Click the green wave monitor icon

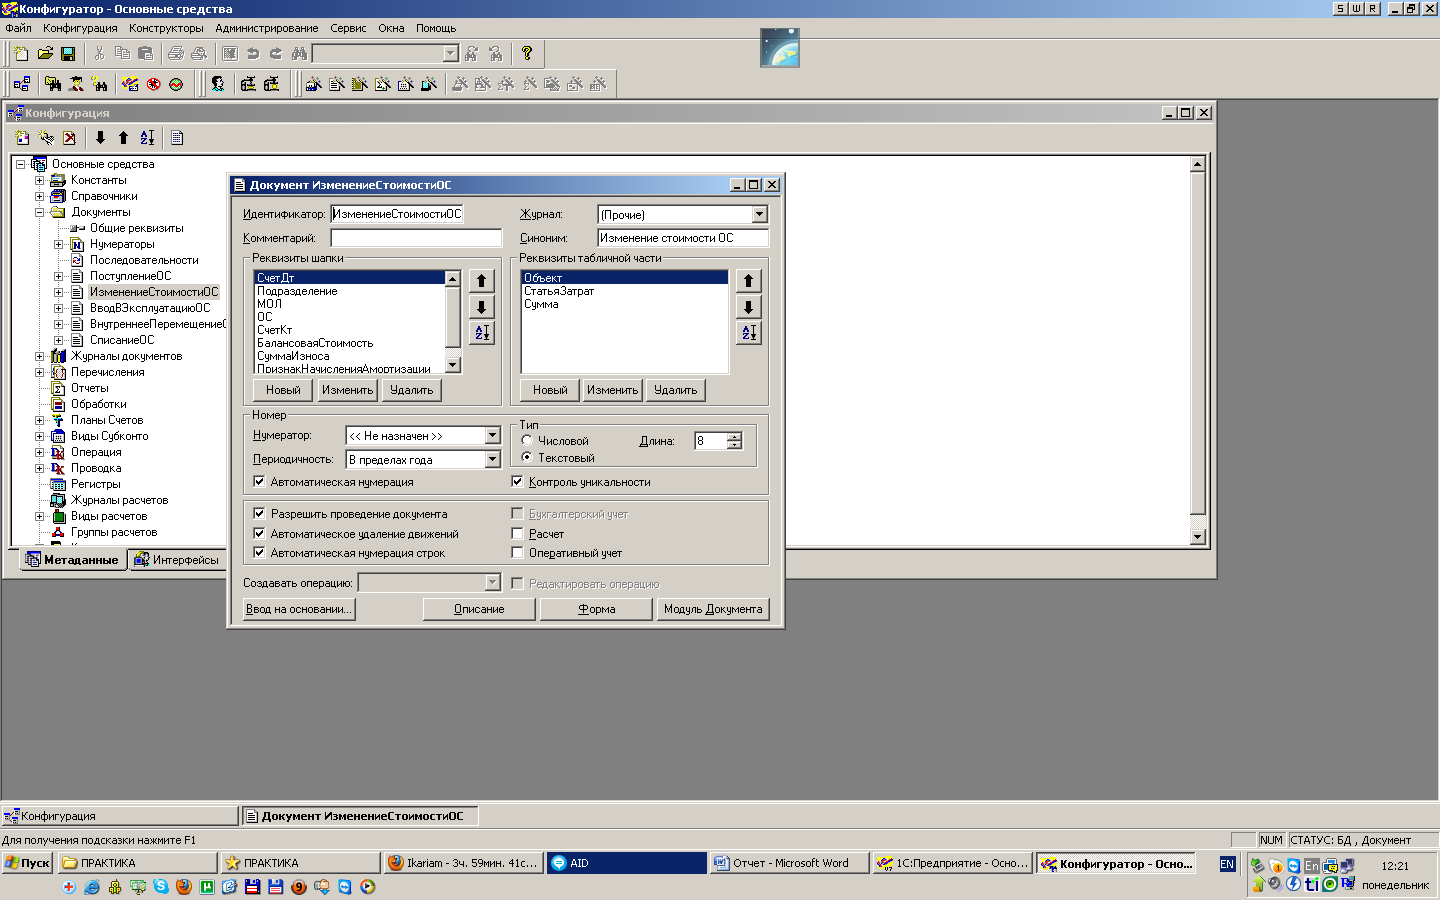[177, 84]
